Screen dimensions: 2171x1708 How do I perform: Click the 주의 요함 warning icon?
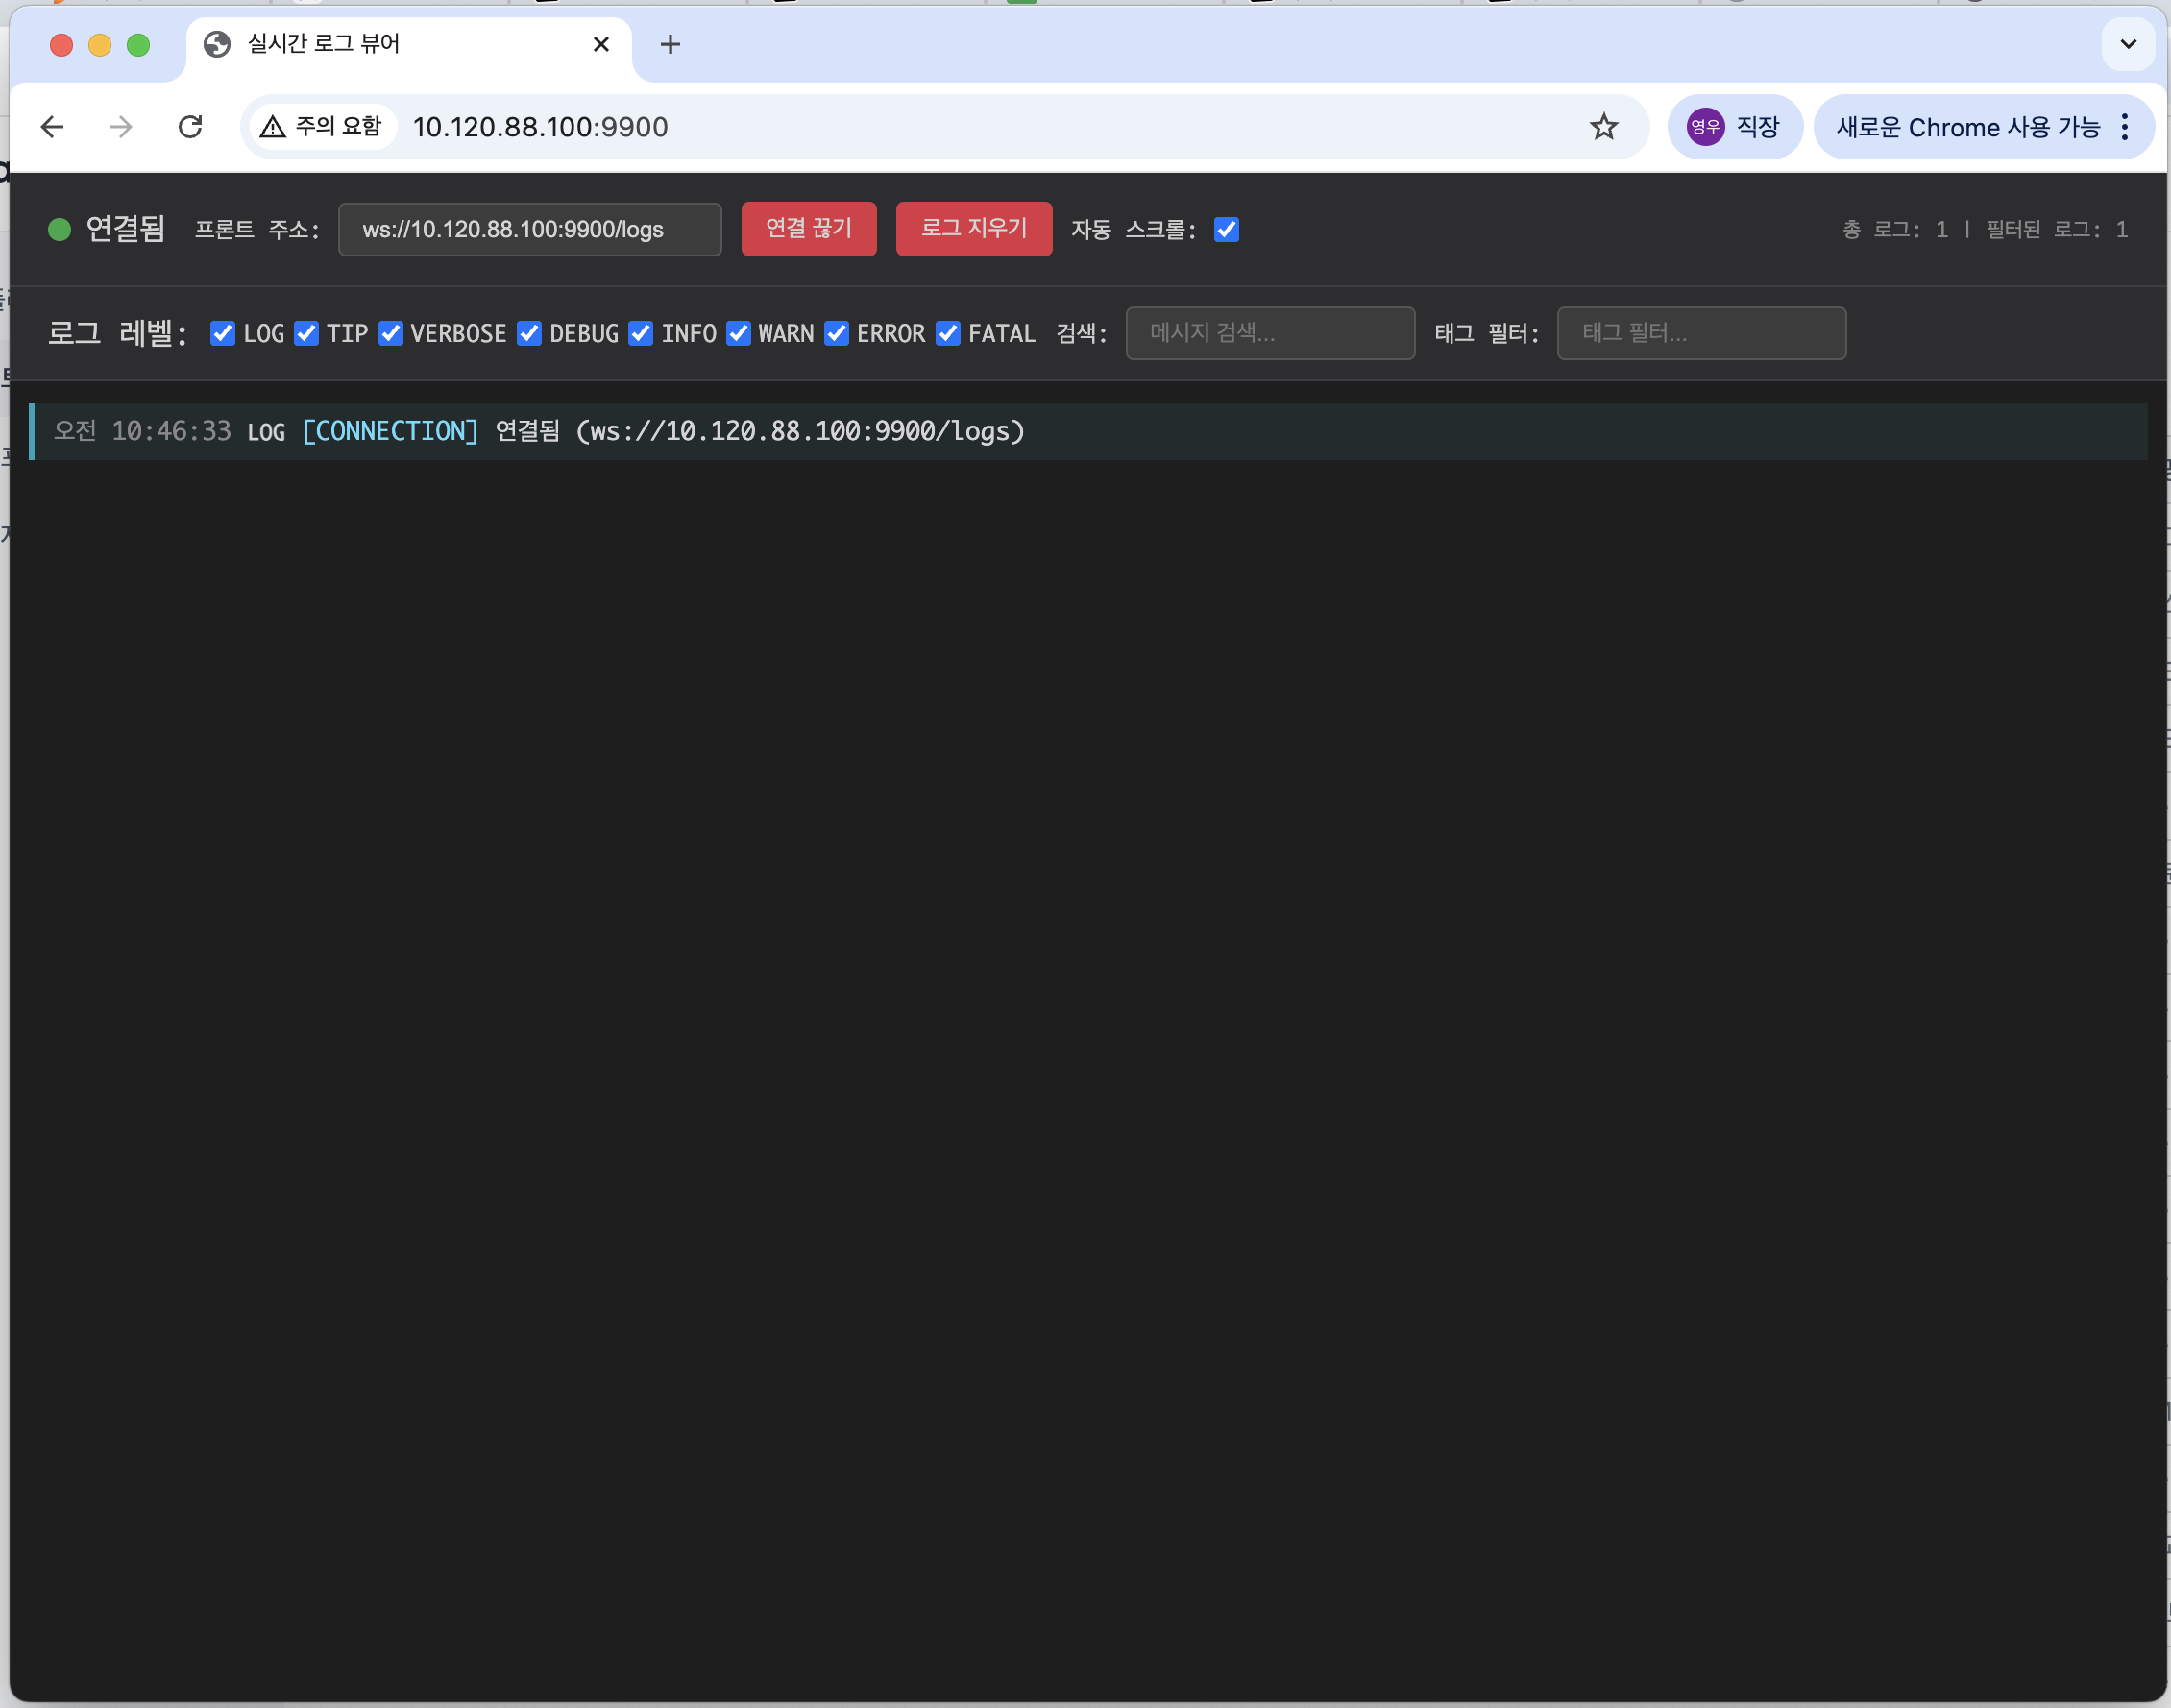click(x=273, y=126)
